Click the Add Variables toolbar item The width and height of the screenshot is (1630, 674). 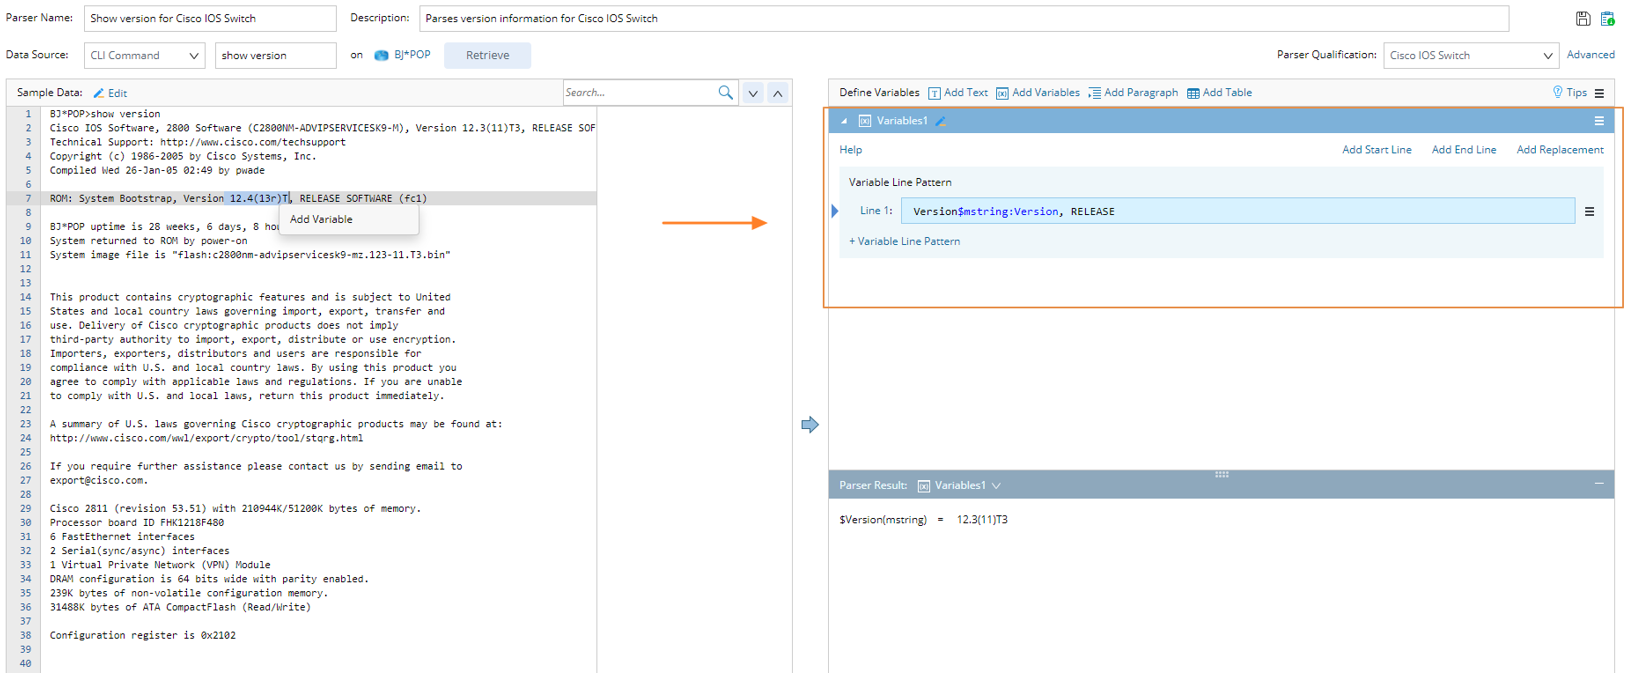point(1038,93)
